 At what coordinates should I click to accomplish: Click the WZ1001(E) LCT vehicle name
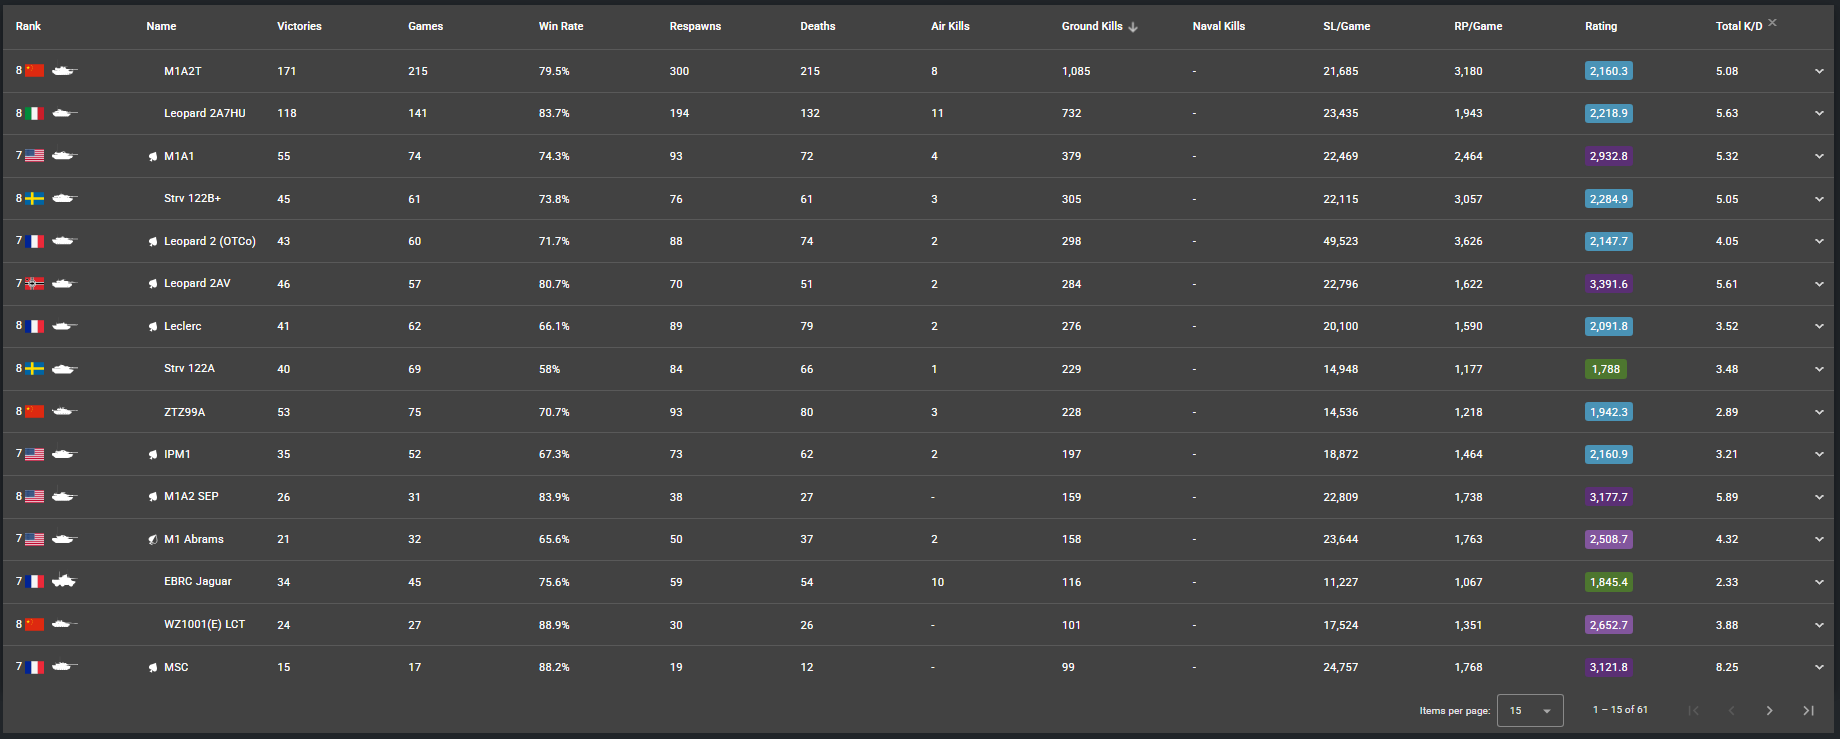pyautogui.click(x=204, y=624)
